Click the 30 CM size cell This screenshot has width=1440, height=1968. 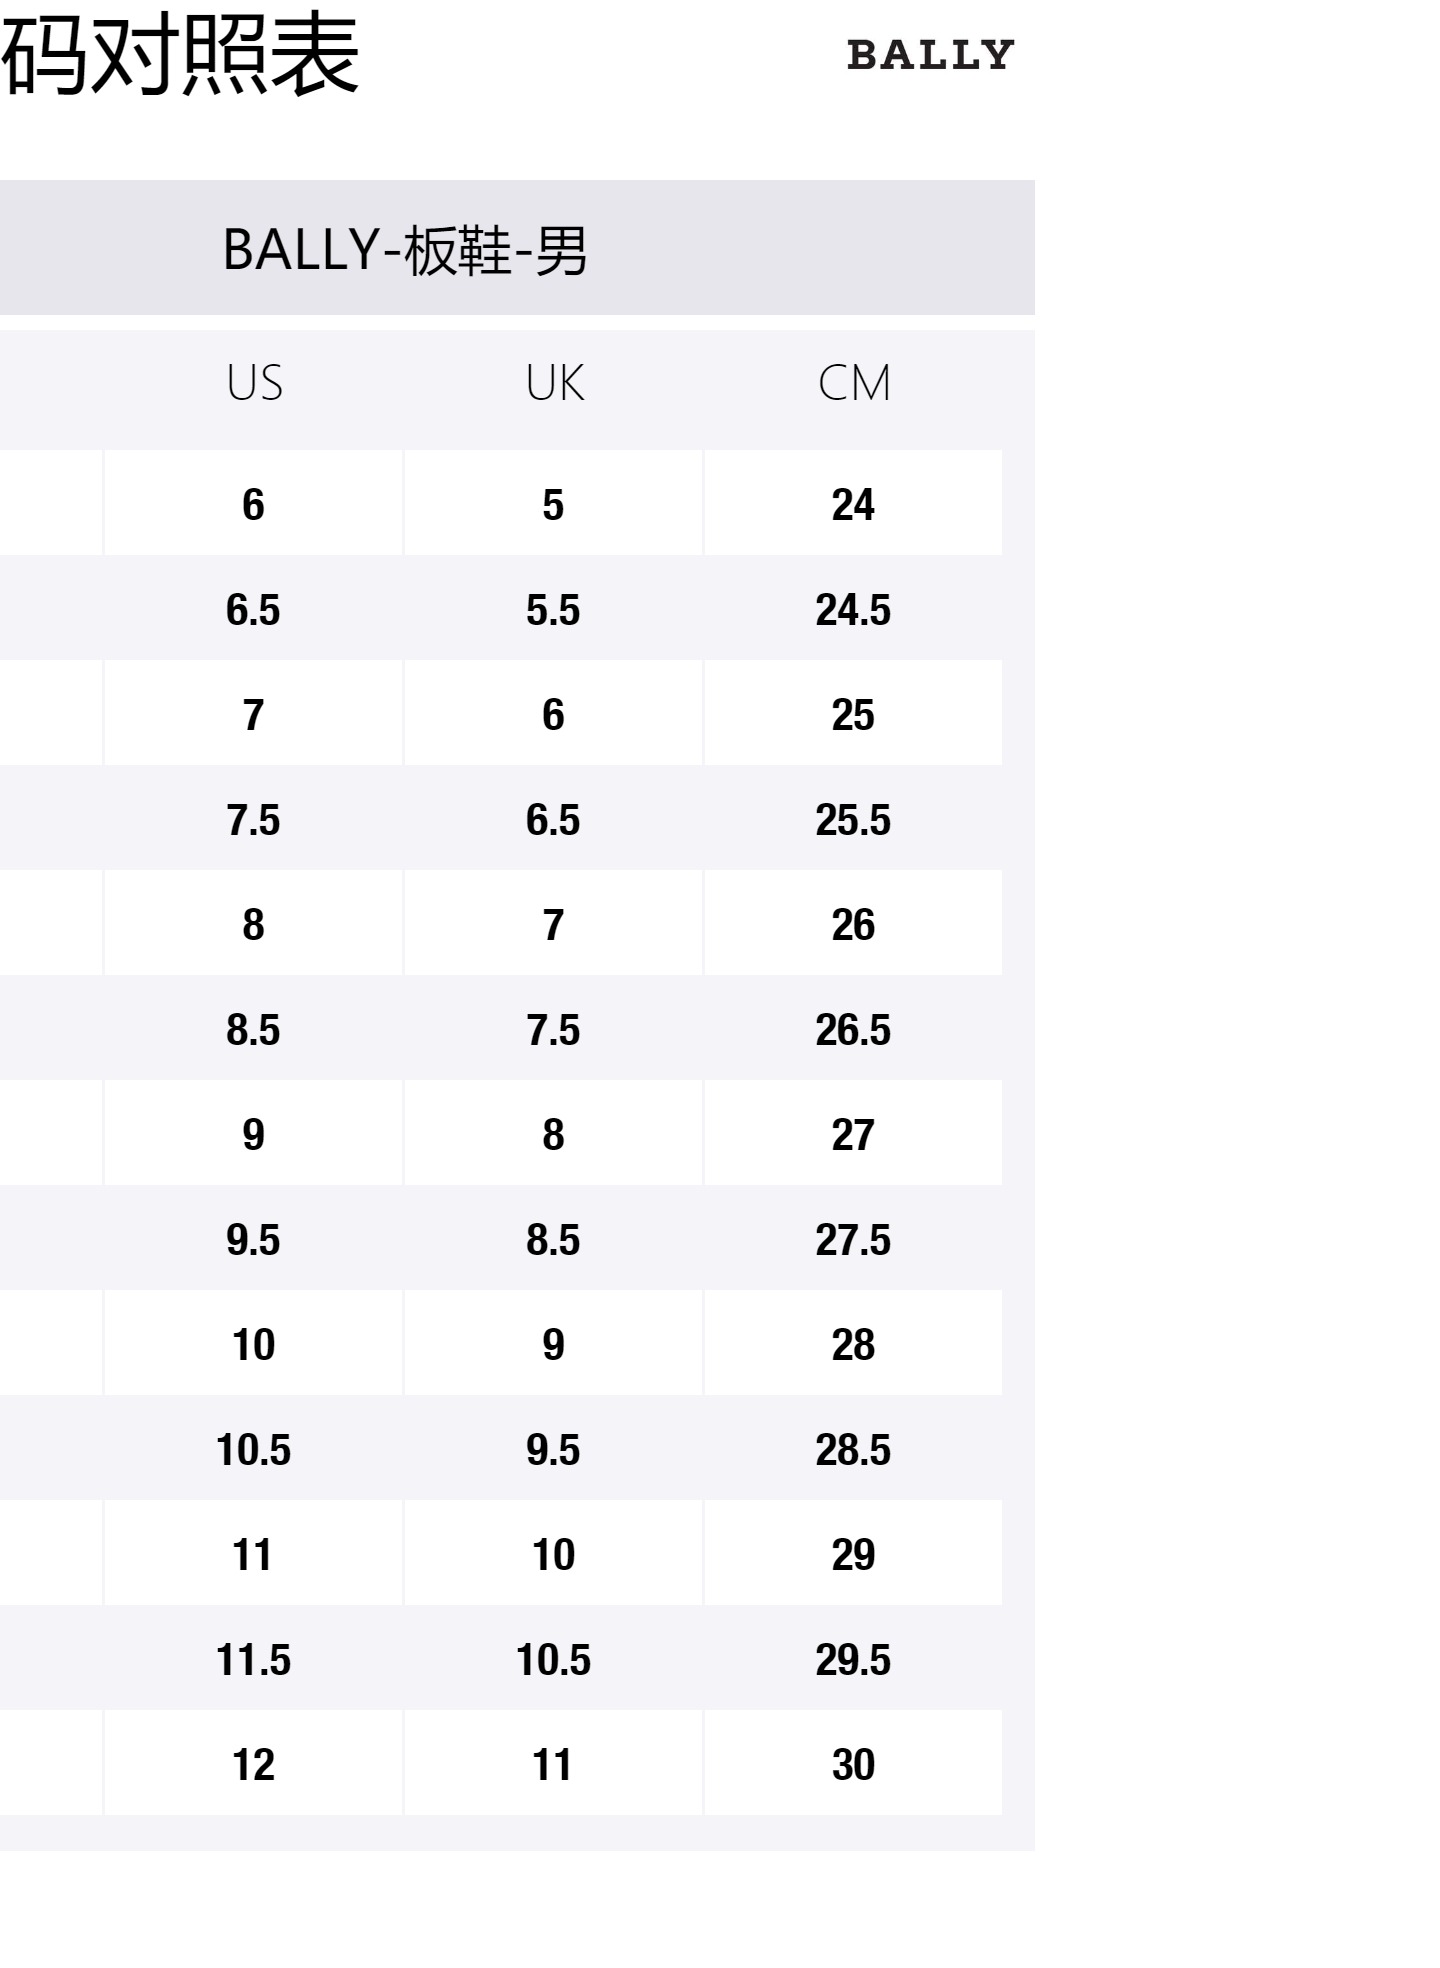[x=853, y=1764]
